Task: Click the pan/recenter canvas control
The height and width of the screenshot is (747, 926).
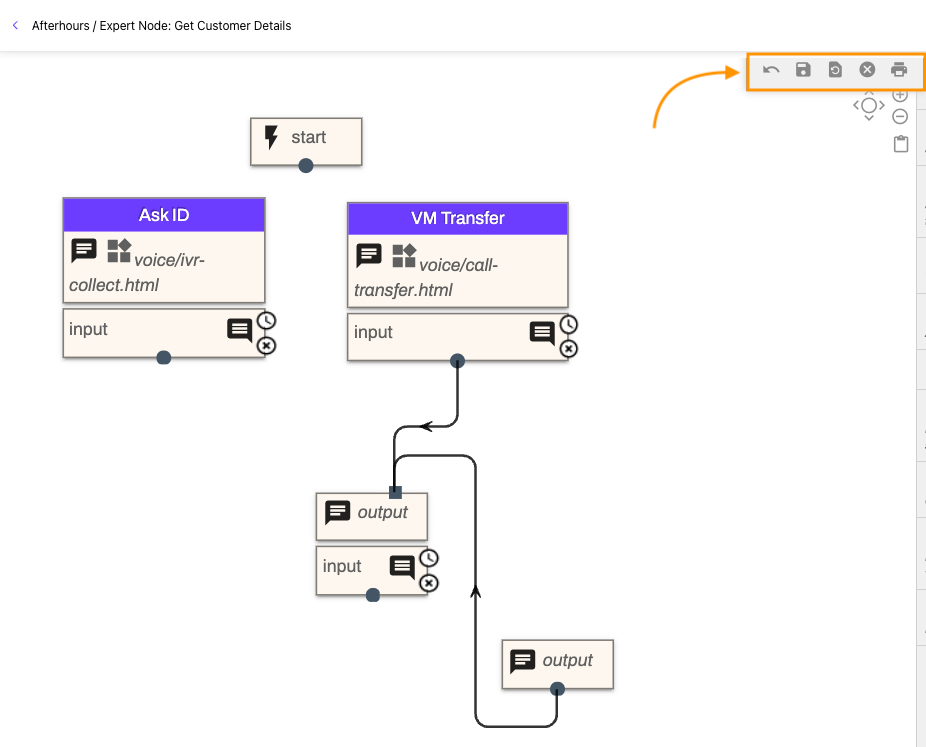Action: 869,106
